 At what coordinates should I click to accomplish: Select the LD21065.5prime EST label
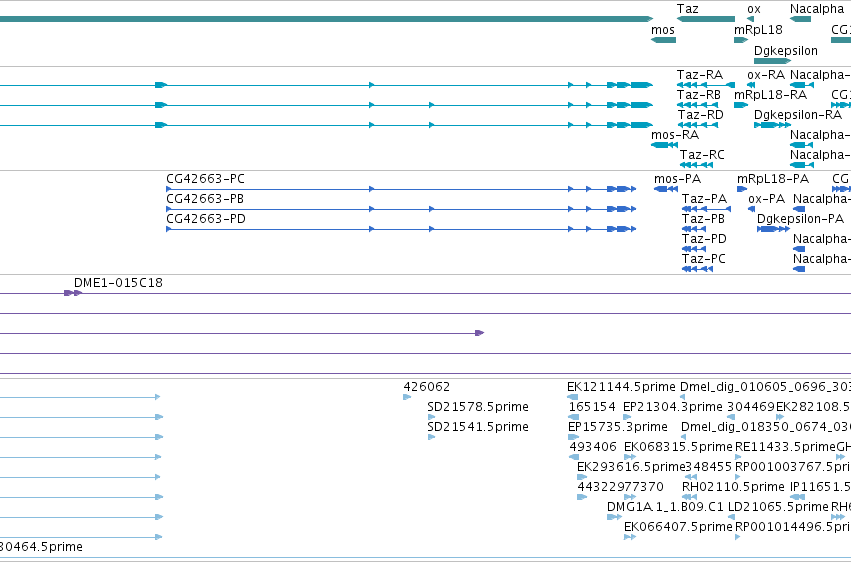click(x=778, y=507)
